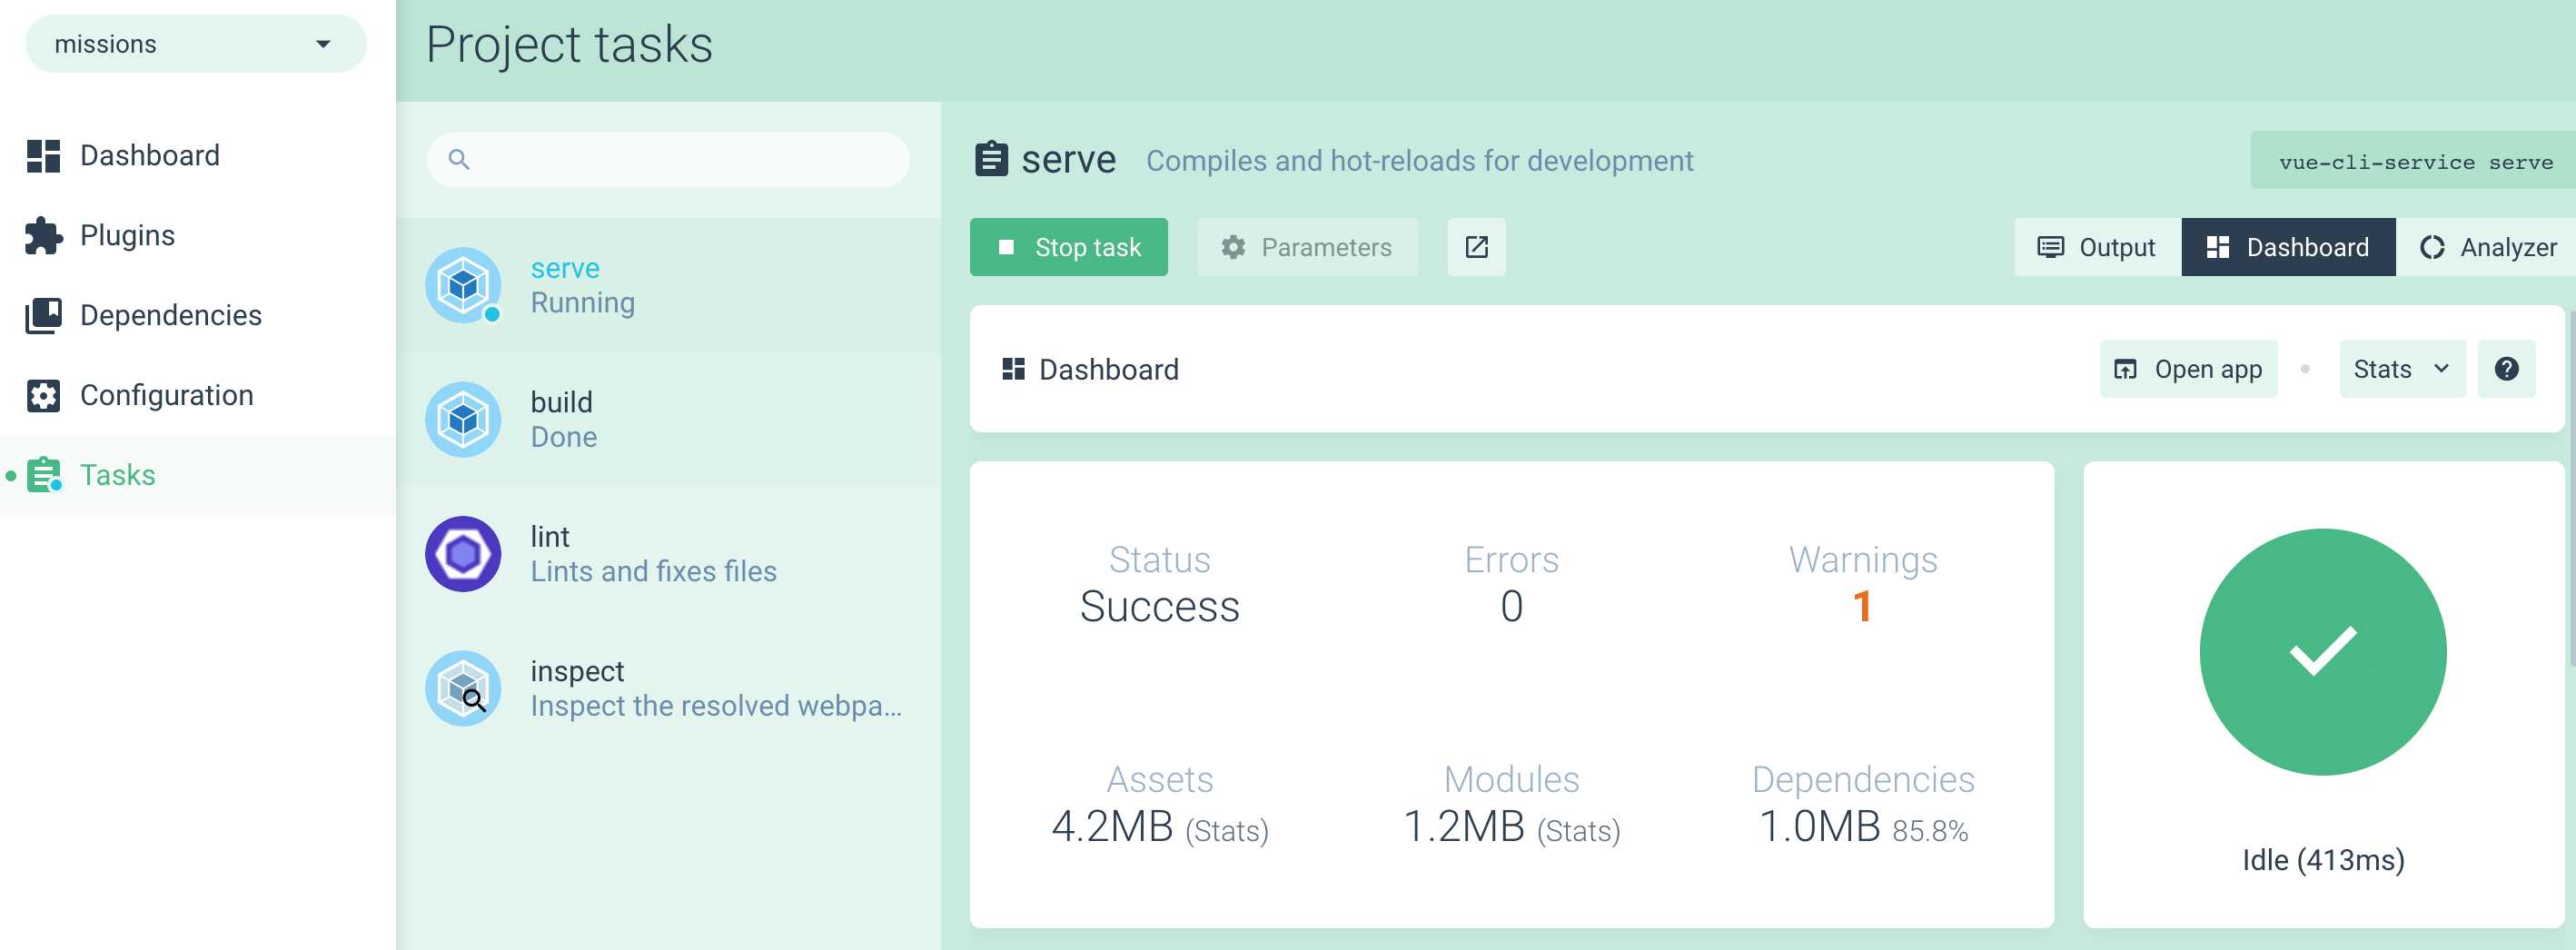
Task: Click the Idle (413ms) status text
Action: click(2322, 860)
